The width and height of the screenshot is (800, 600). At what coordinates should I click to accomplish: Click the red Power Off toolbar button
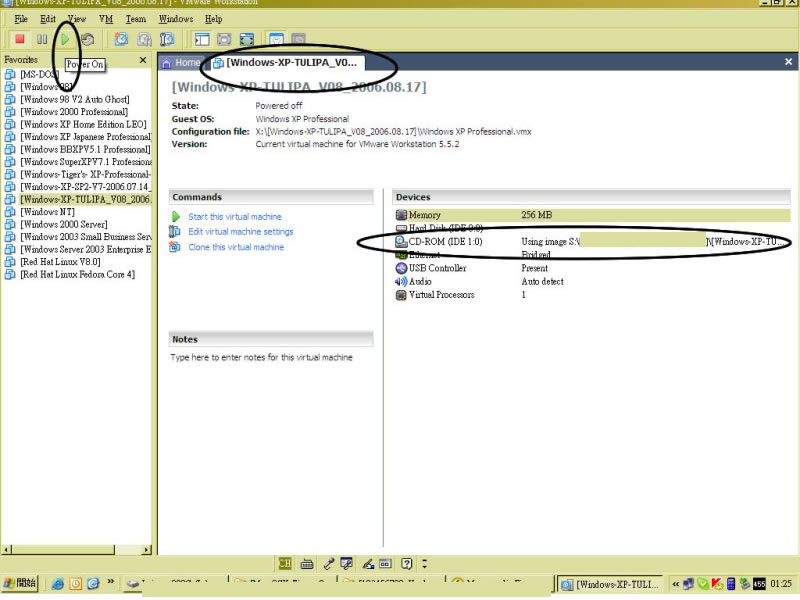20,39
